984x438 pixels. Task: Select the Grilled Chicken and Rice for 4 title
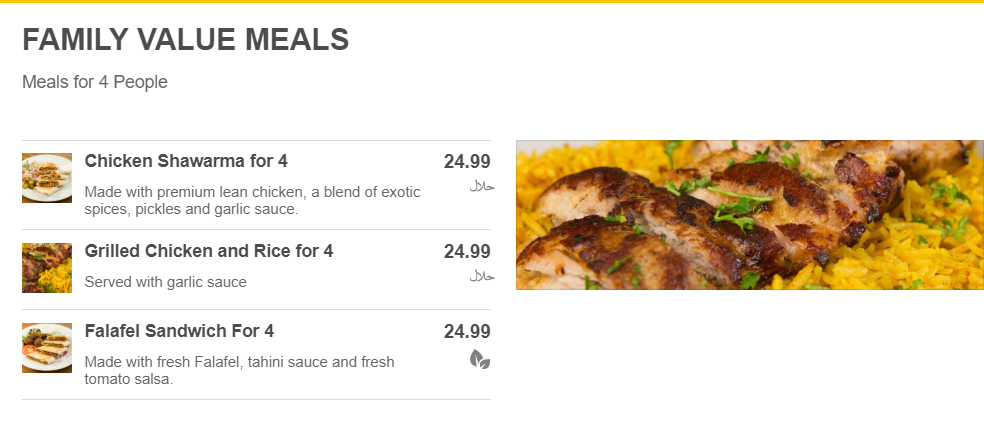[x=209, y=251]
